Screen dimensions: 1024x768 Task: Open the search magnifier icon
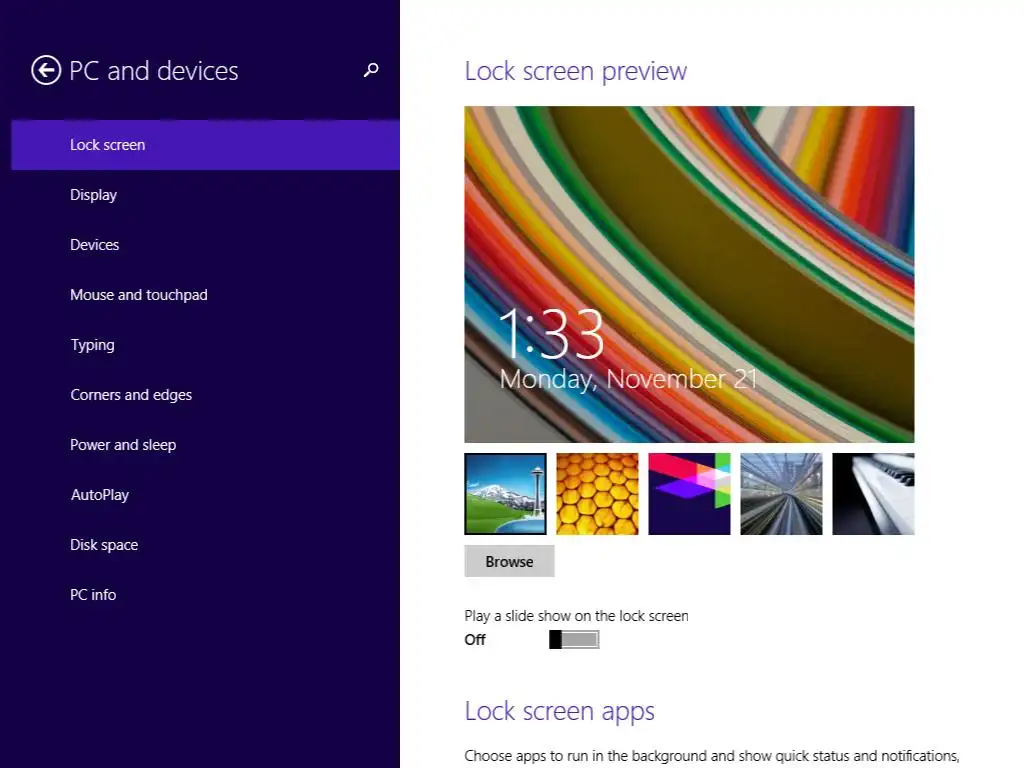(371, 70)
